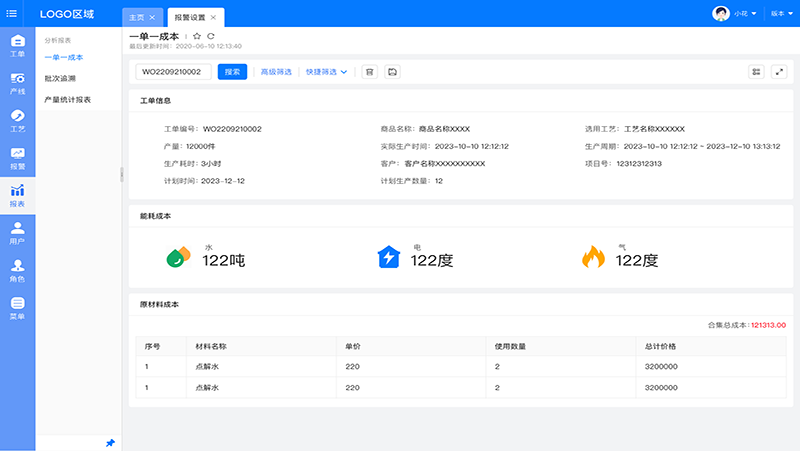The width and height of the screenshot is (800, 451).
Task: Click the 122吨 water value
Action: click(223, 260)
